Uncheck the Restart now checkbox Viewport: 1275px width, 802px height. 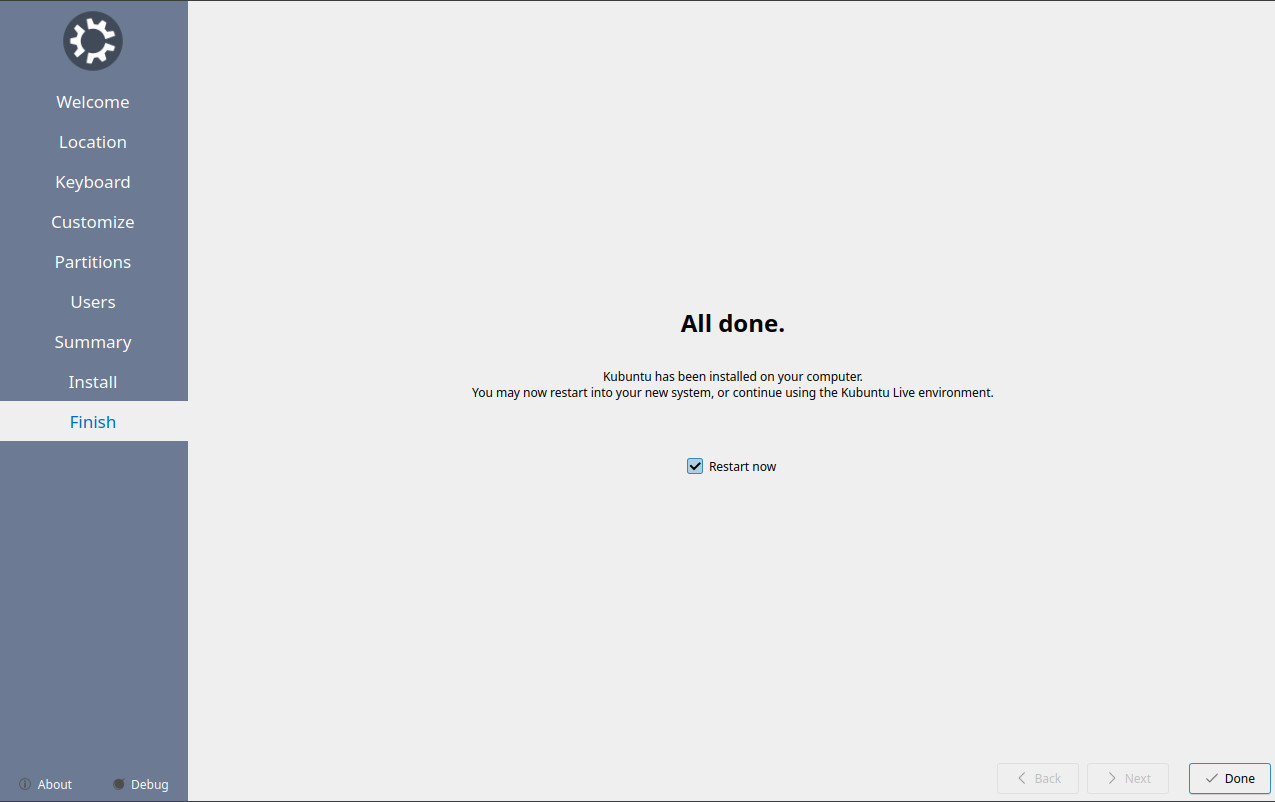point(695,466)
